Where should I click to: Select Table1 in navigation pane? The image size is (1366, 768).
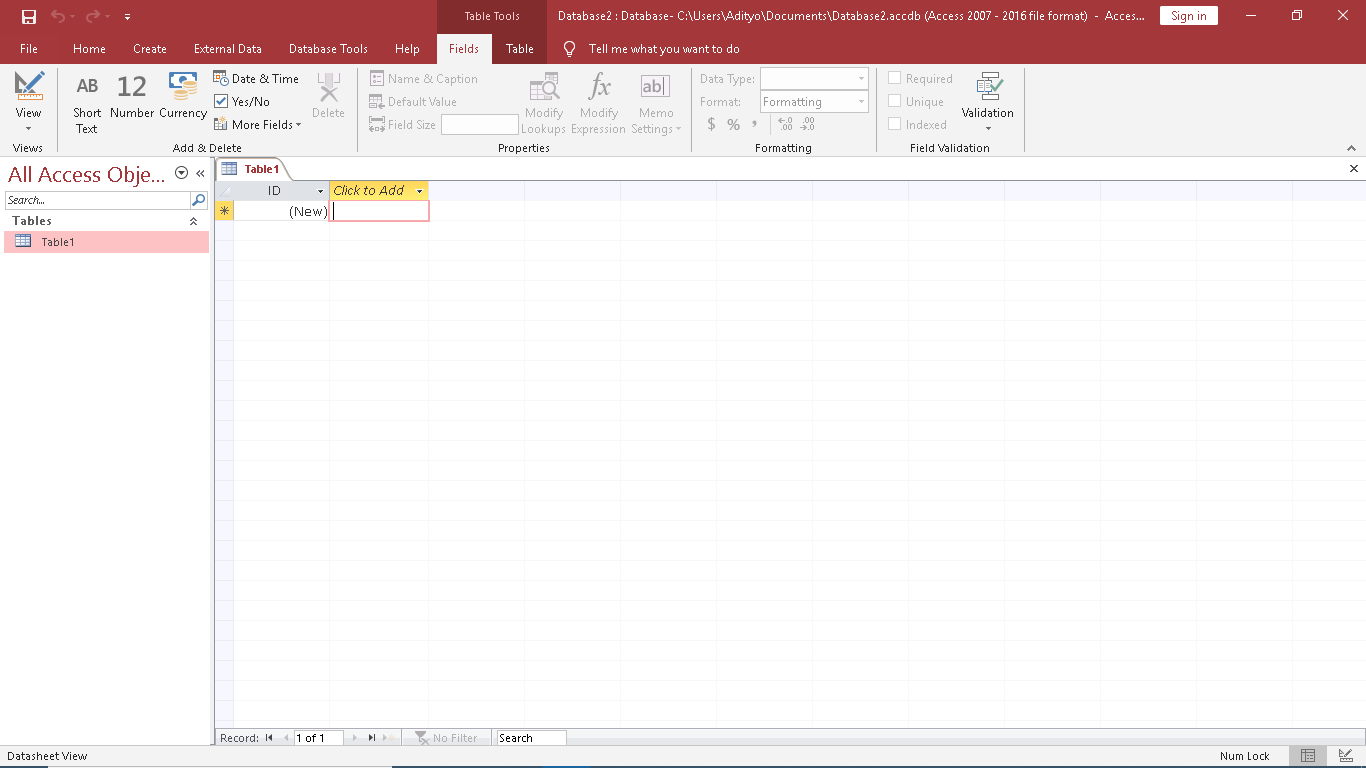point(57,242)
